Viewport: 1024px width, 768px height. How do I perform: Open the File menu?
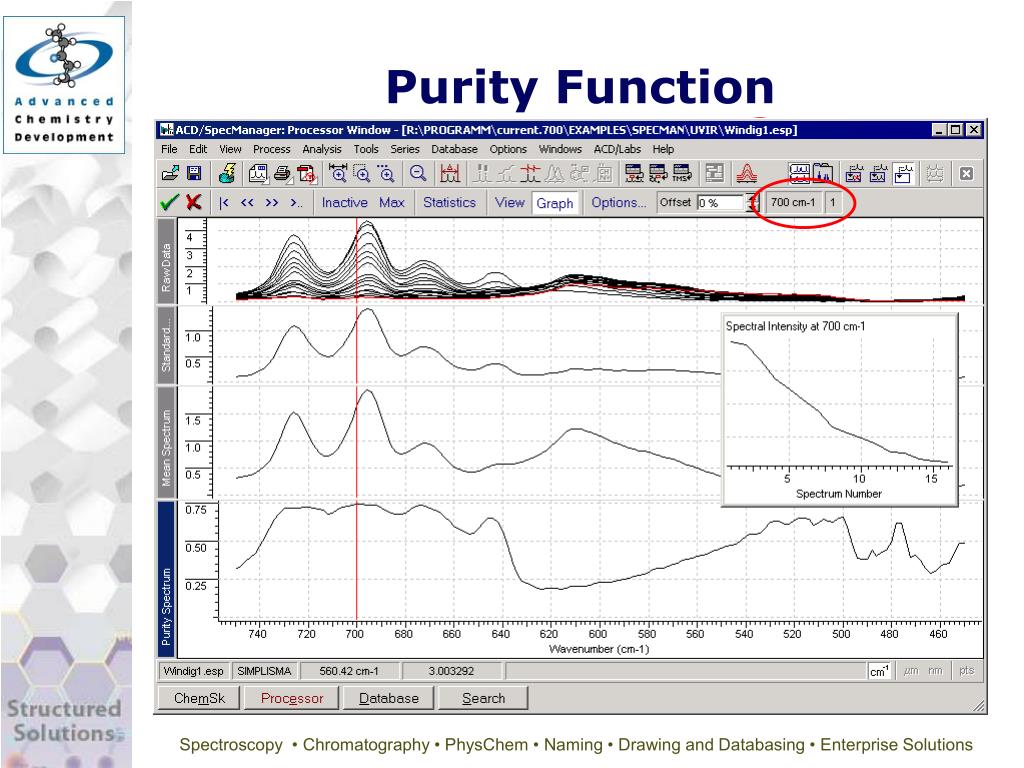pos(169,149)
